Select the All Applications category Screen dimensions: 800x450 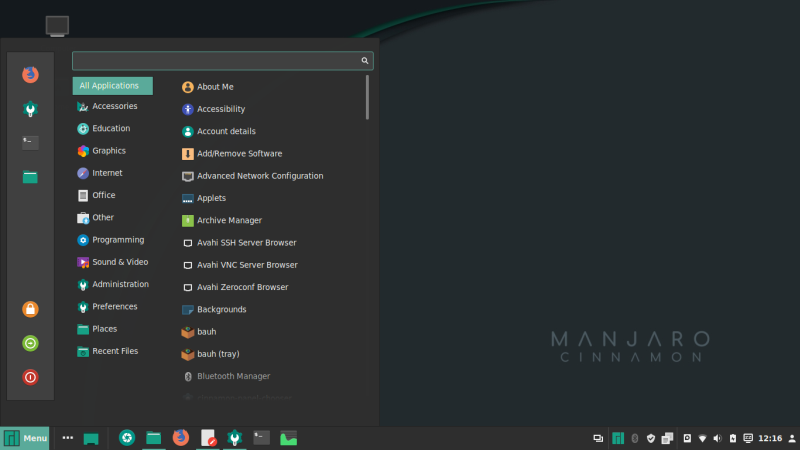112,86
